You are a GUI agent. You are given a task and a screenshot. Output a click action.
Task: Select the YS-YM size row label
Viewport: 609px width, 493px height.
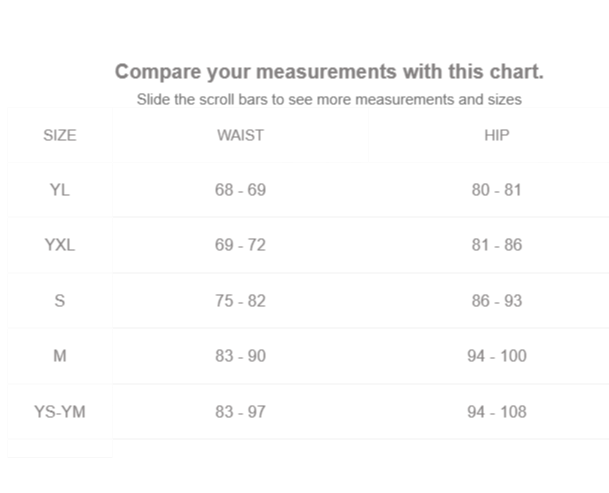(60, 412)
